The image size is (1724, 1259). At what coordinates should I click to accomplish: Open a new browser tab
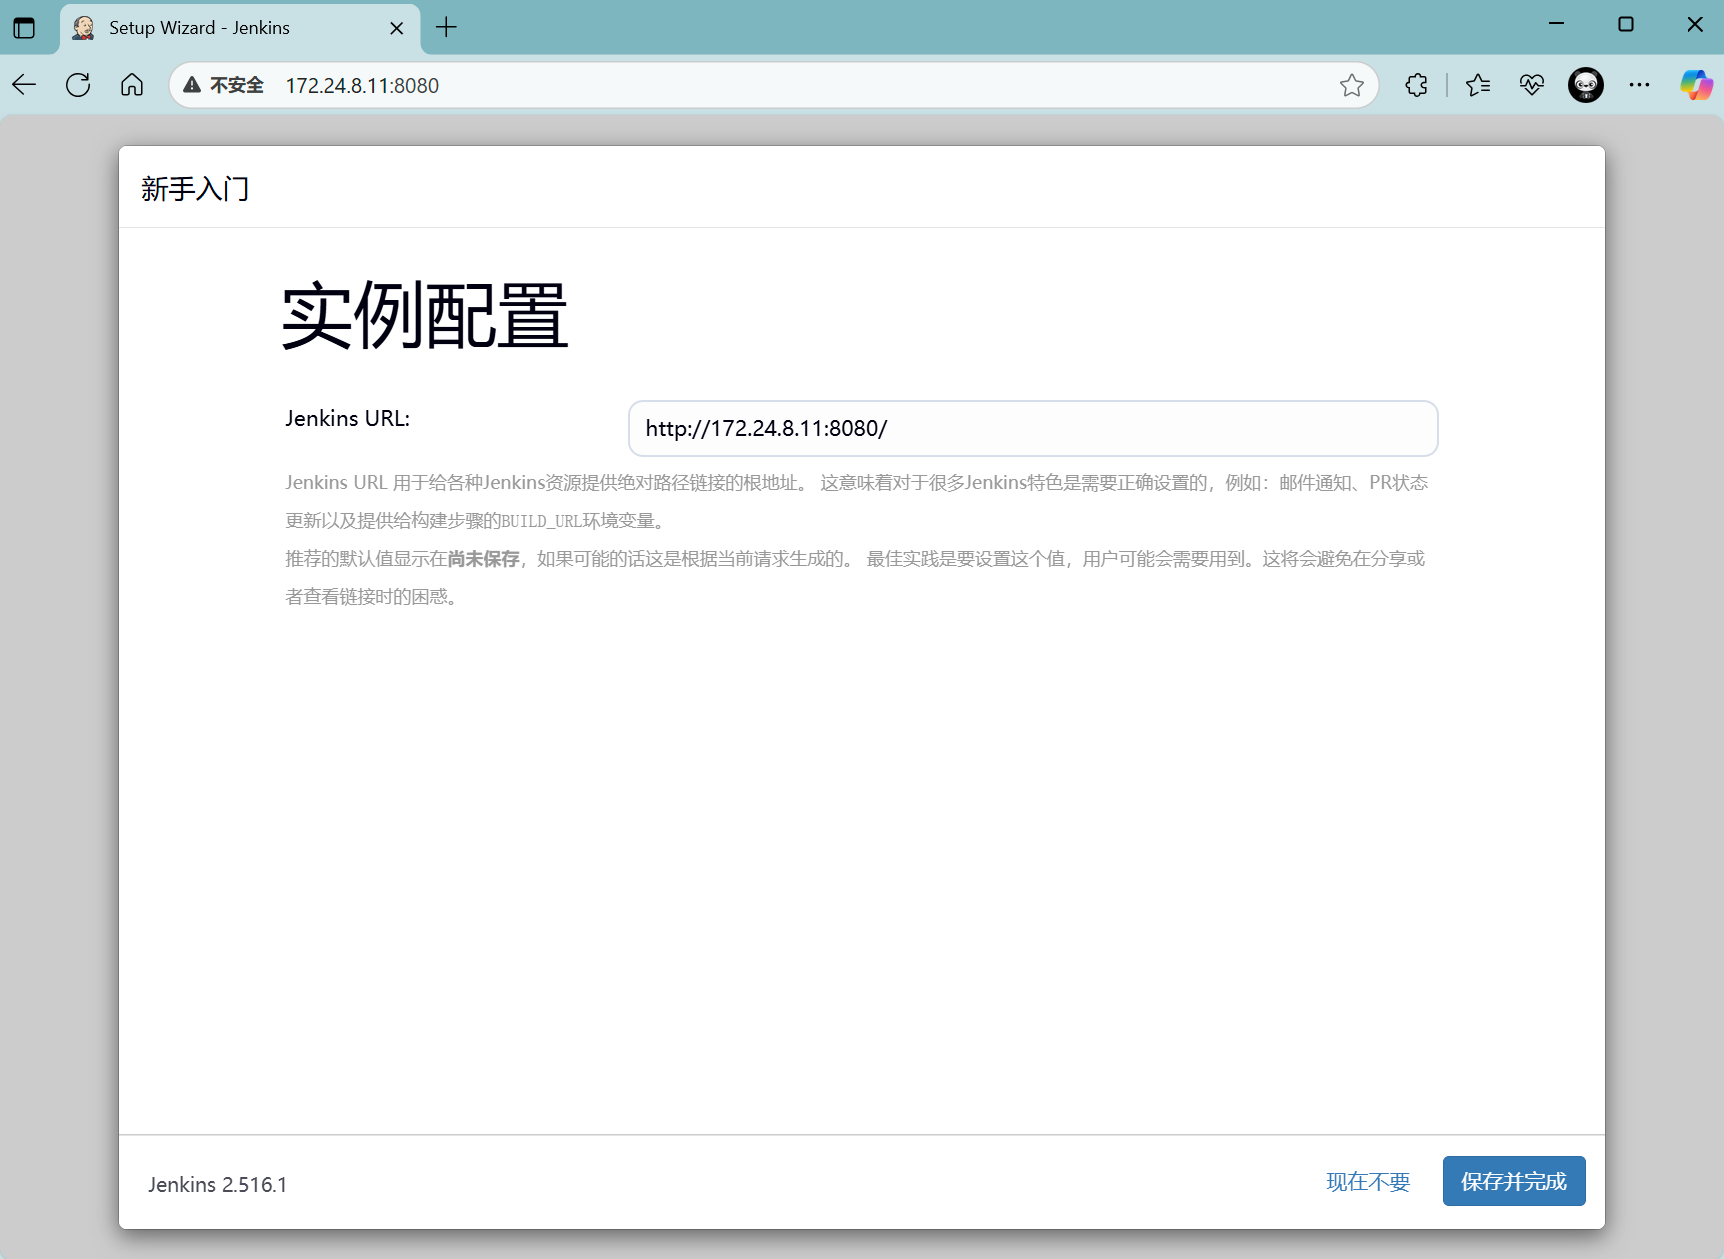point(446,27)
